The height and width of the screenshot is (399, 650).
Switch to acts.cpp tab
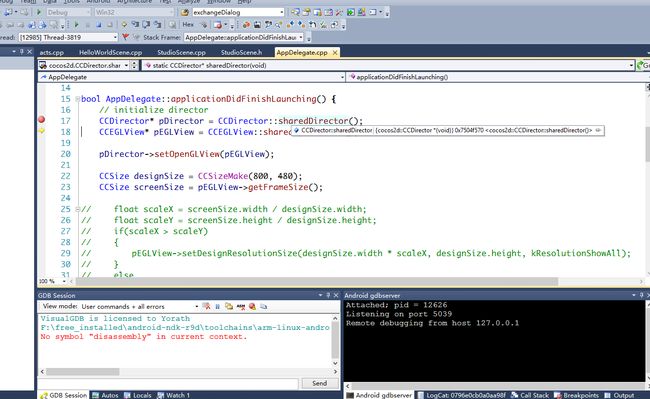[51, 52]
